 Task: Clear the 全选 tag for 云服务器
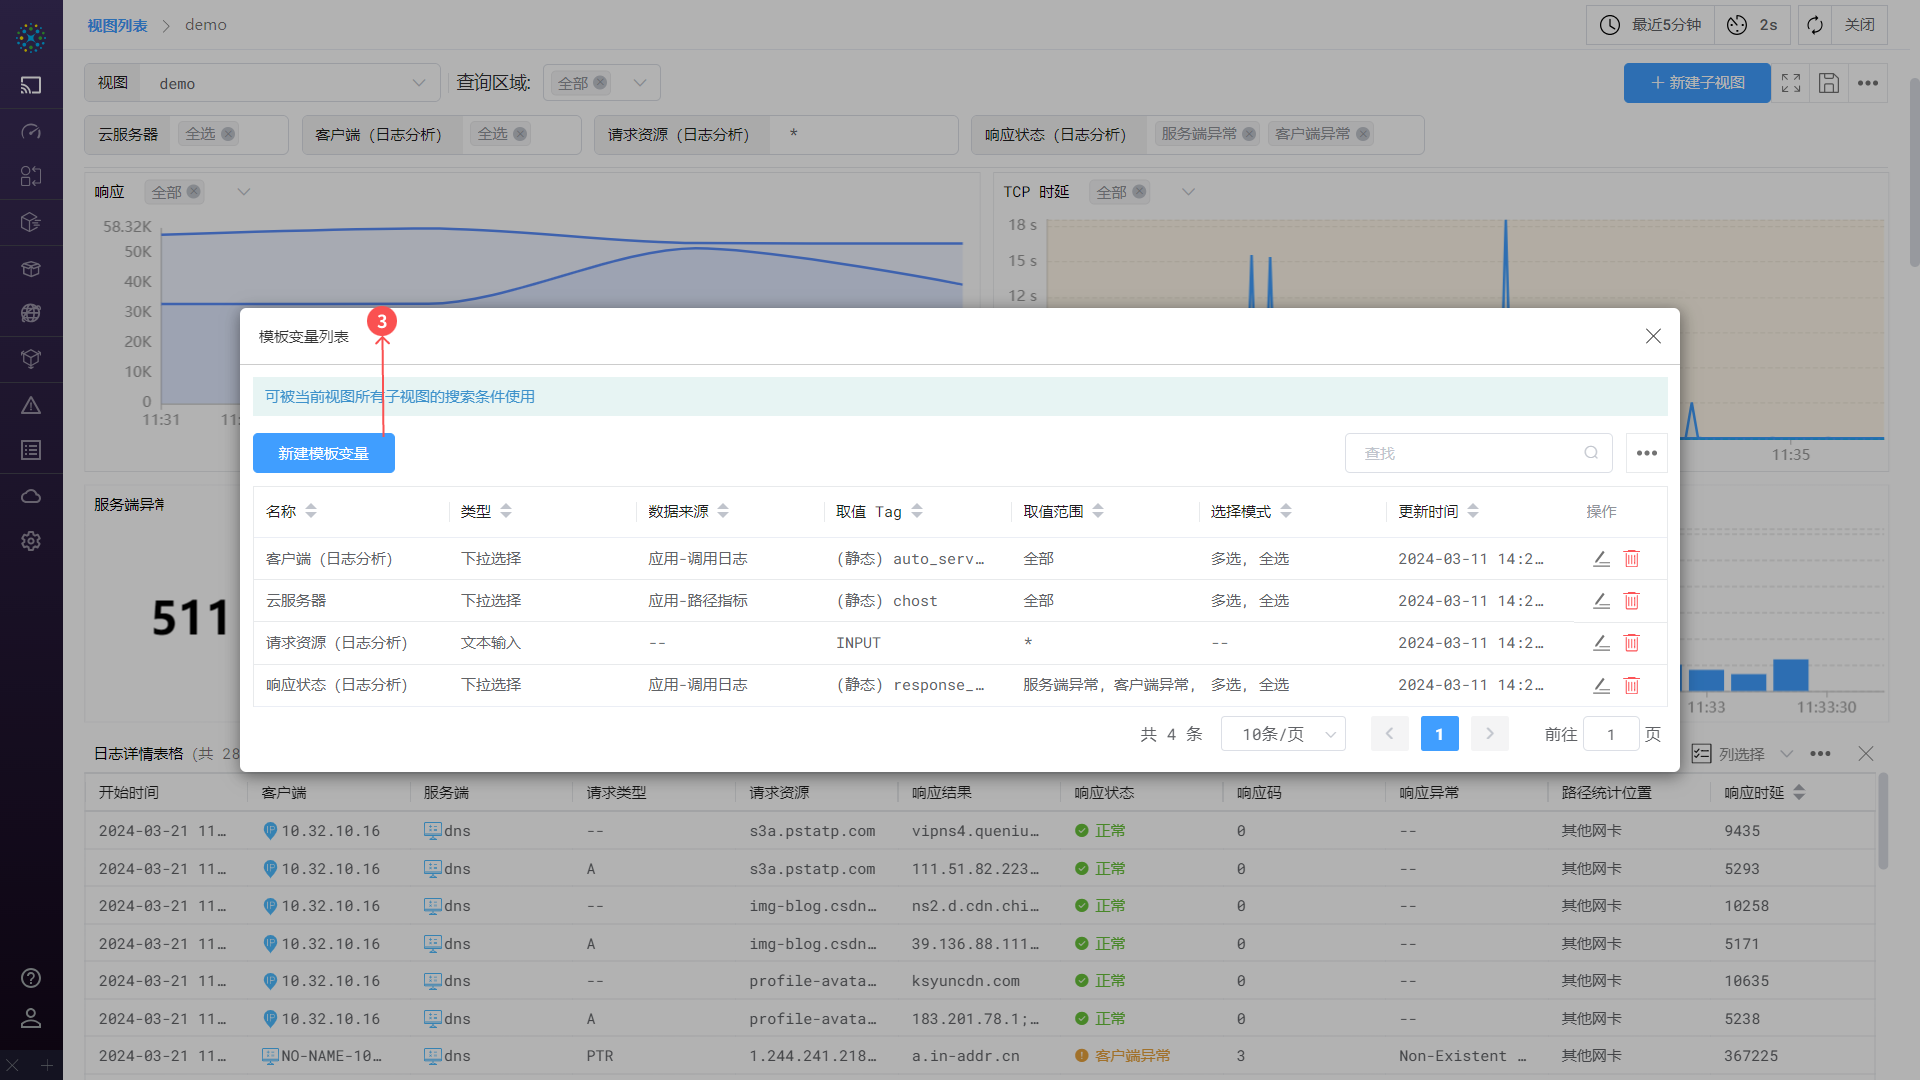(x=228, y=134)
